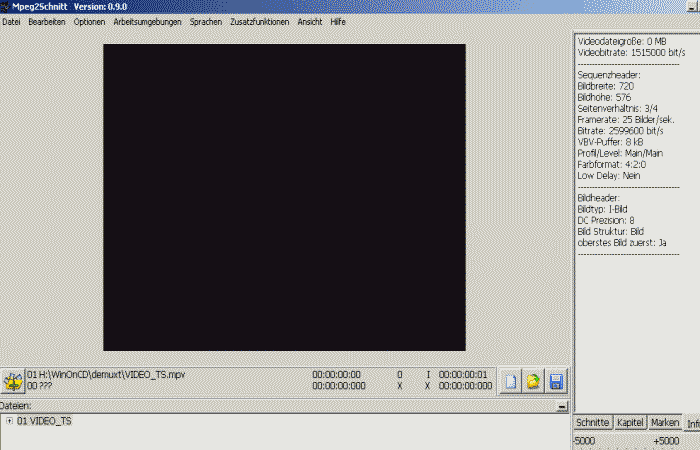Open the Optionen menu
700x450 pixels.
pos(89,21)
